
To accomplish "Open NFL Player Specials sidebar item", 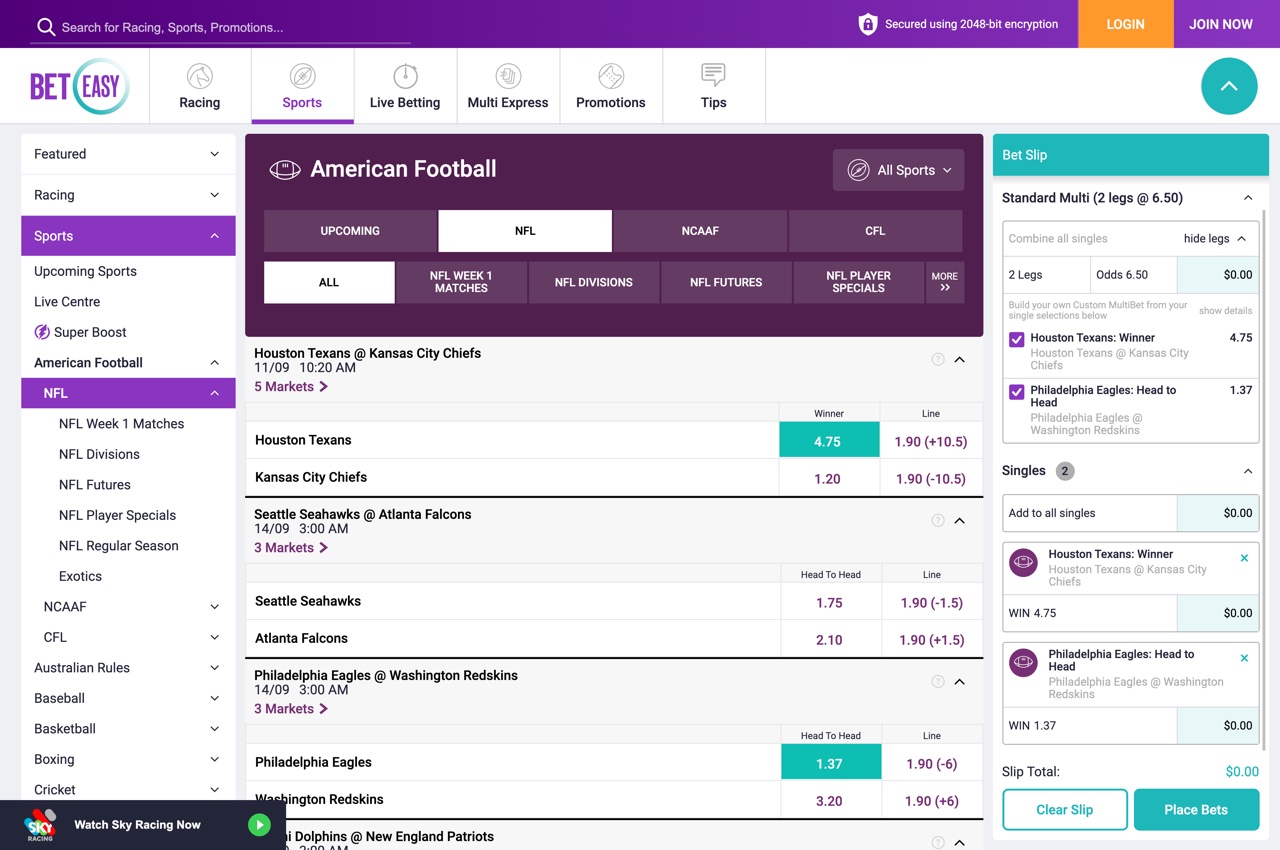I will click(117, 515).
